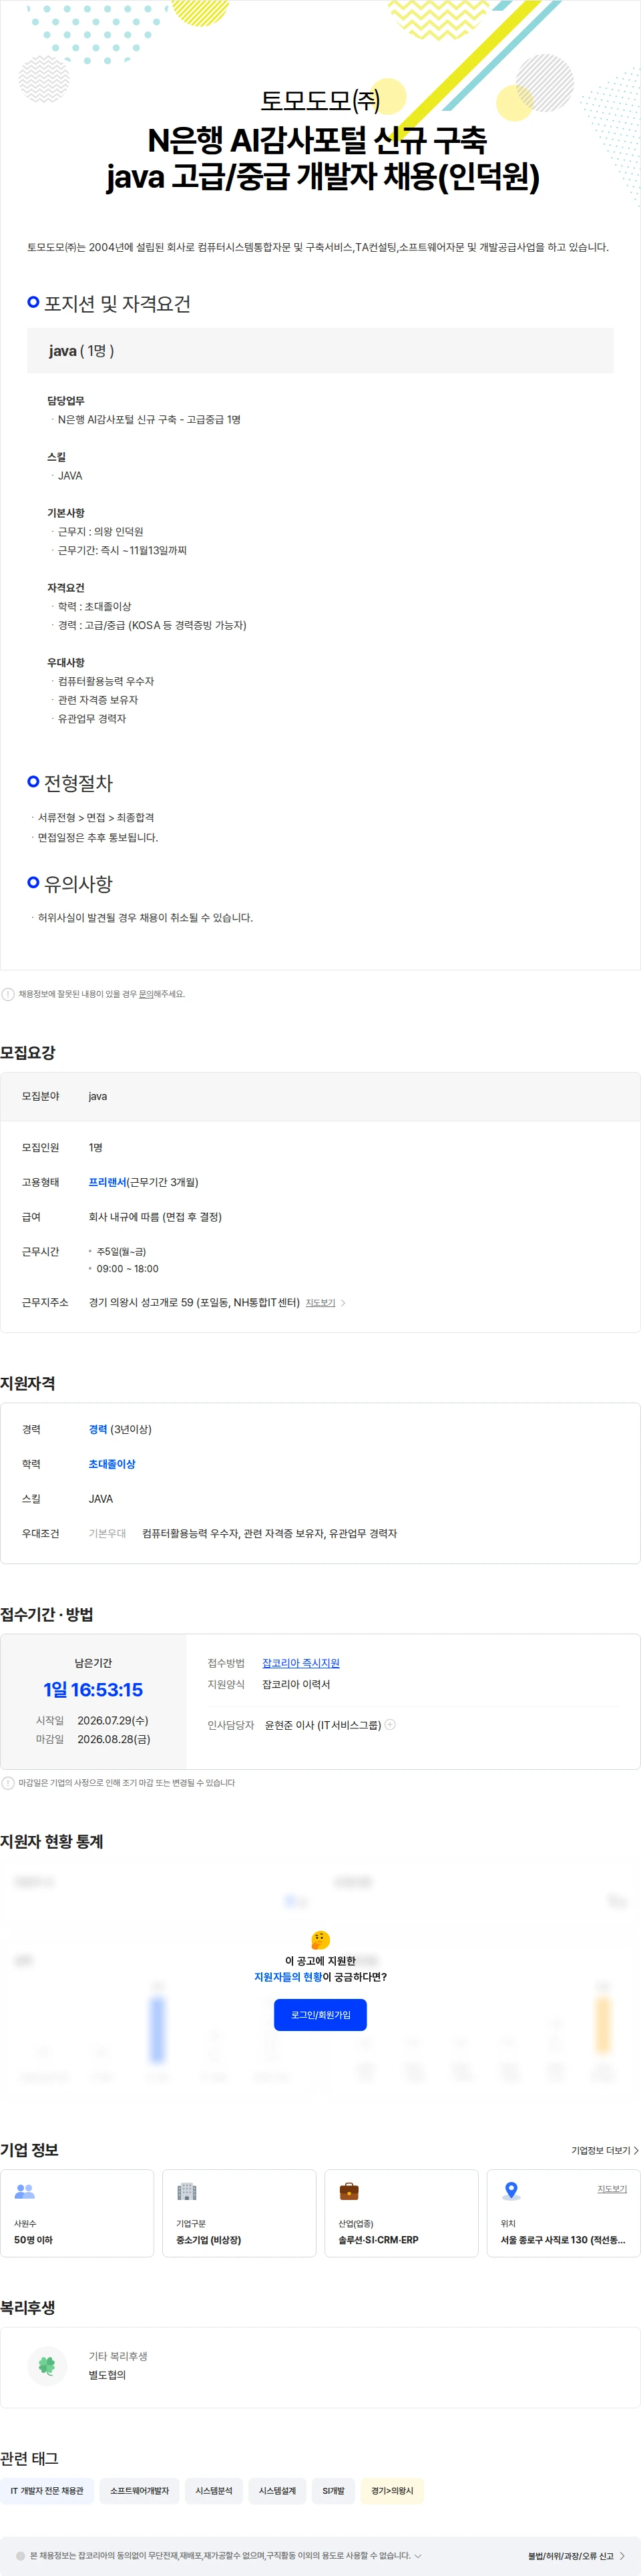
Task: Select the SI개발 tag
Action: pyautogui.click(x=333, y=2490)
